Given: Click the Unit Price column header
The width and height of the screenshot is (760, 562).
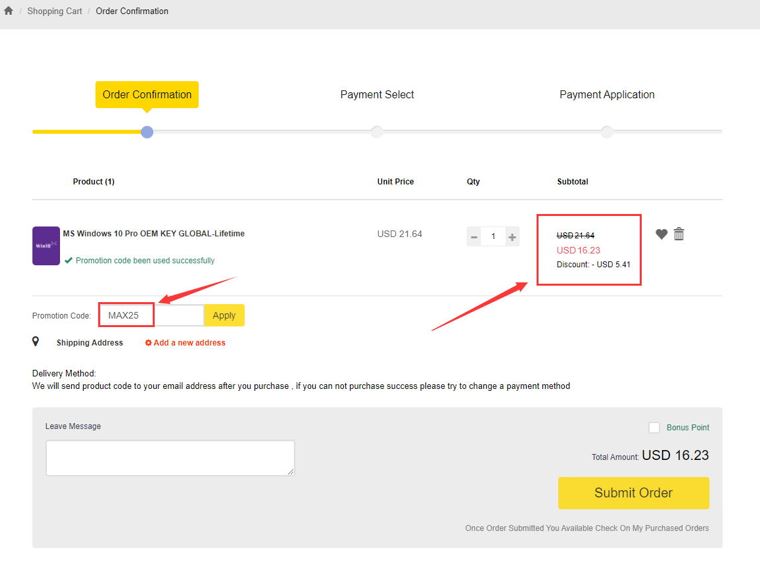Looking at the screenshot, I should point(396,181).
